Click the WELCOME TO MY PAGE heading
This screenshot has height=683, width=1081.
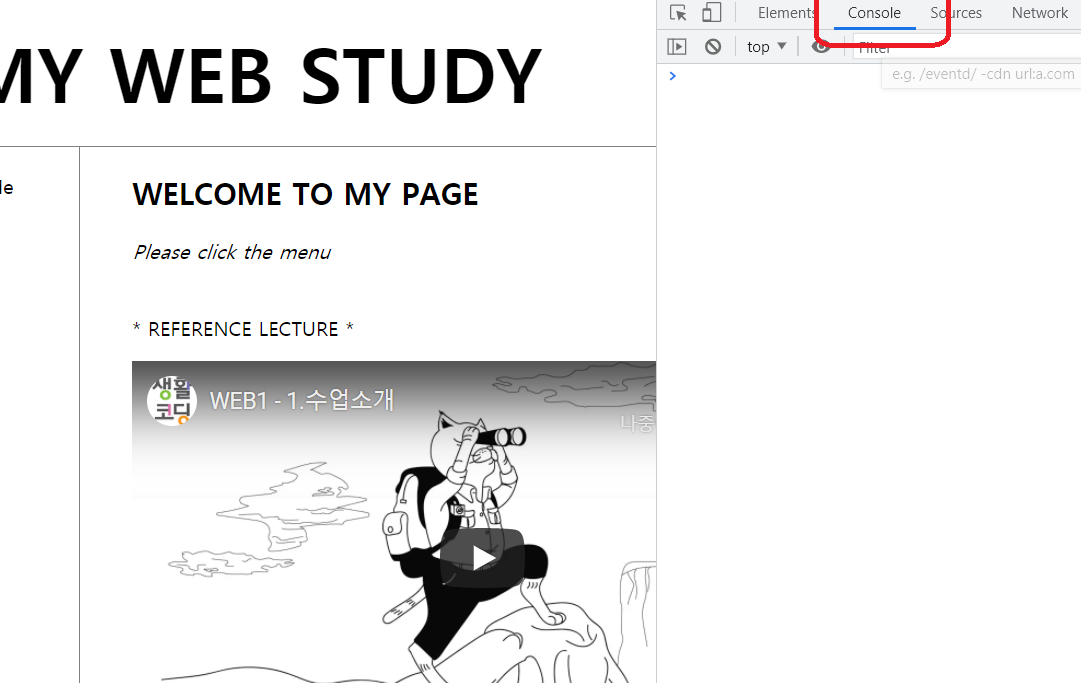coord(305,194)
